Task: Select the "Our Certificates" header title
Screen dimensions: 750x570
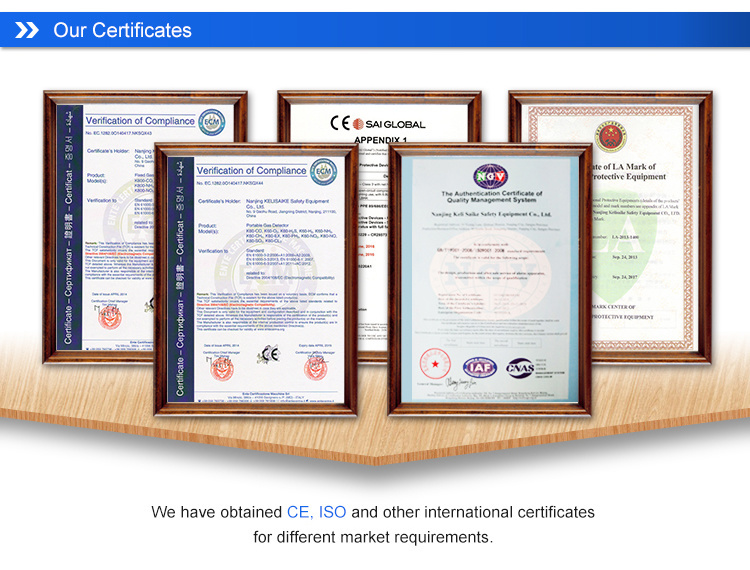Action: (122, 30)
